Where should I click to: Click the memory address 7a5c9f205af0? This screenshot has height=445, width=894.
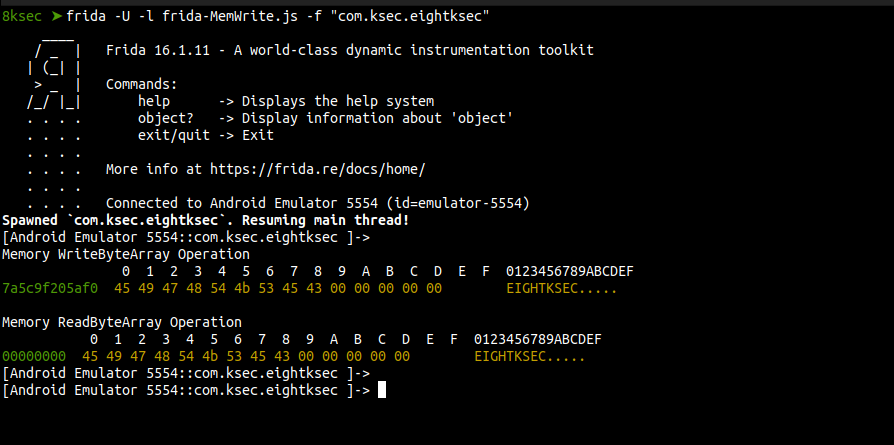coord(50,288)
